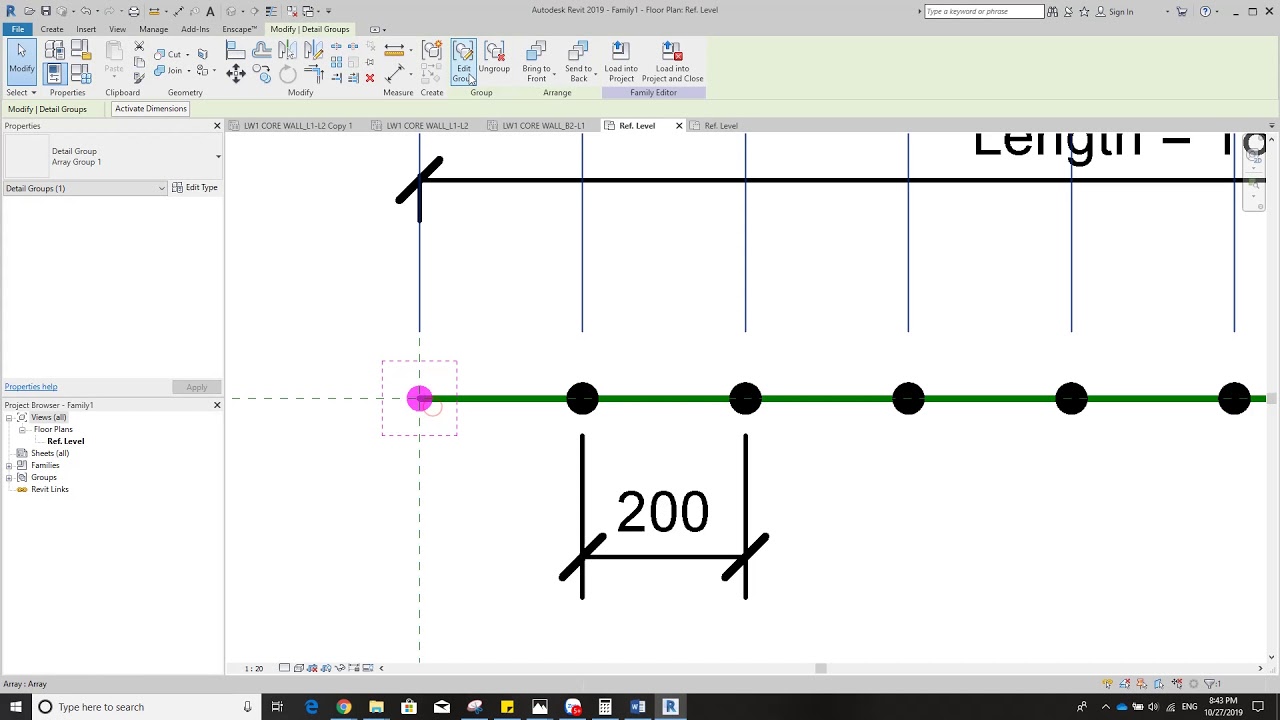Viewport: 1280px width, 720px height.
Task: Click the Open file icon in quick access toolbar
Action: [x=30, y=11]
